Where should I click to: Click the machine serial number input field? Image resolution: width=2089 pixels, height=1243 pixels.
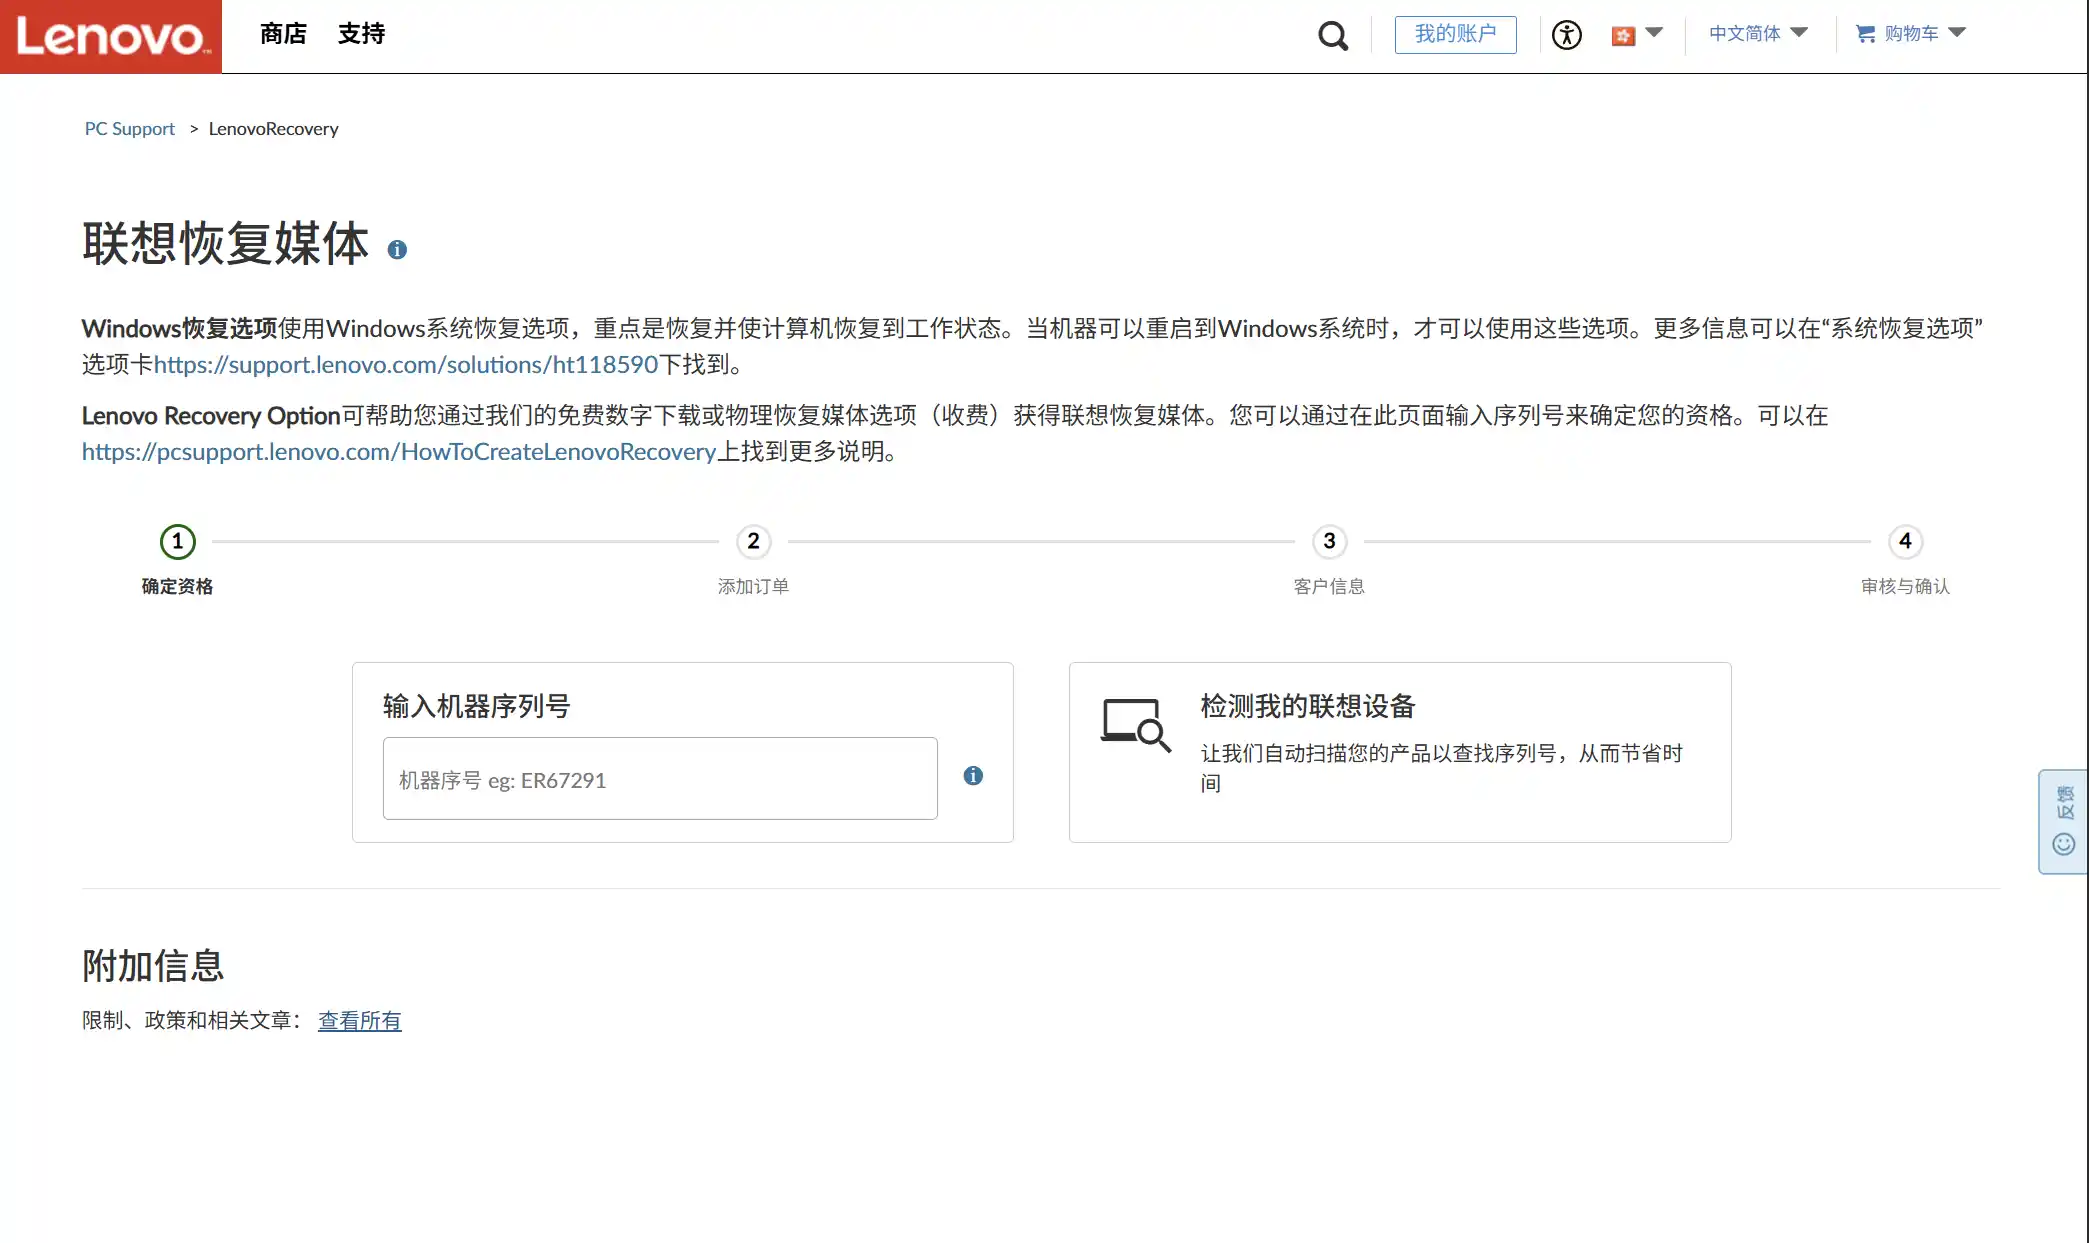pos(660,779)
